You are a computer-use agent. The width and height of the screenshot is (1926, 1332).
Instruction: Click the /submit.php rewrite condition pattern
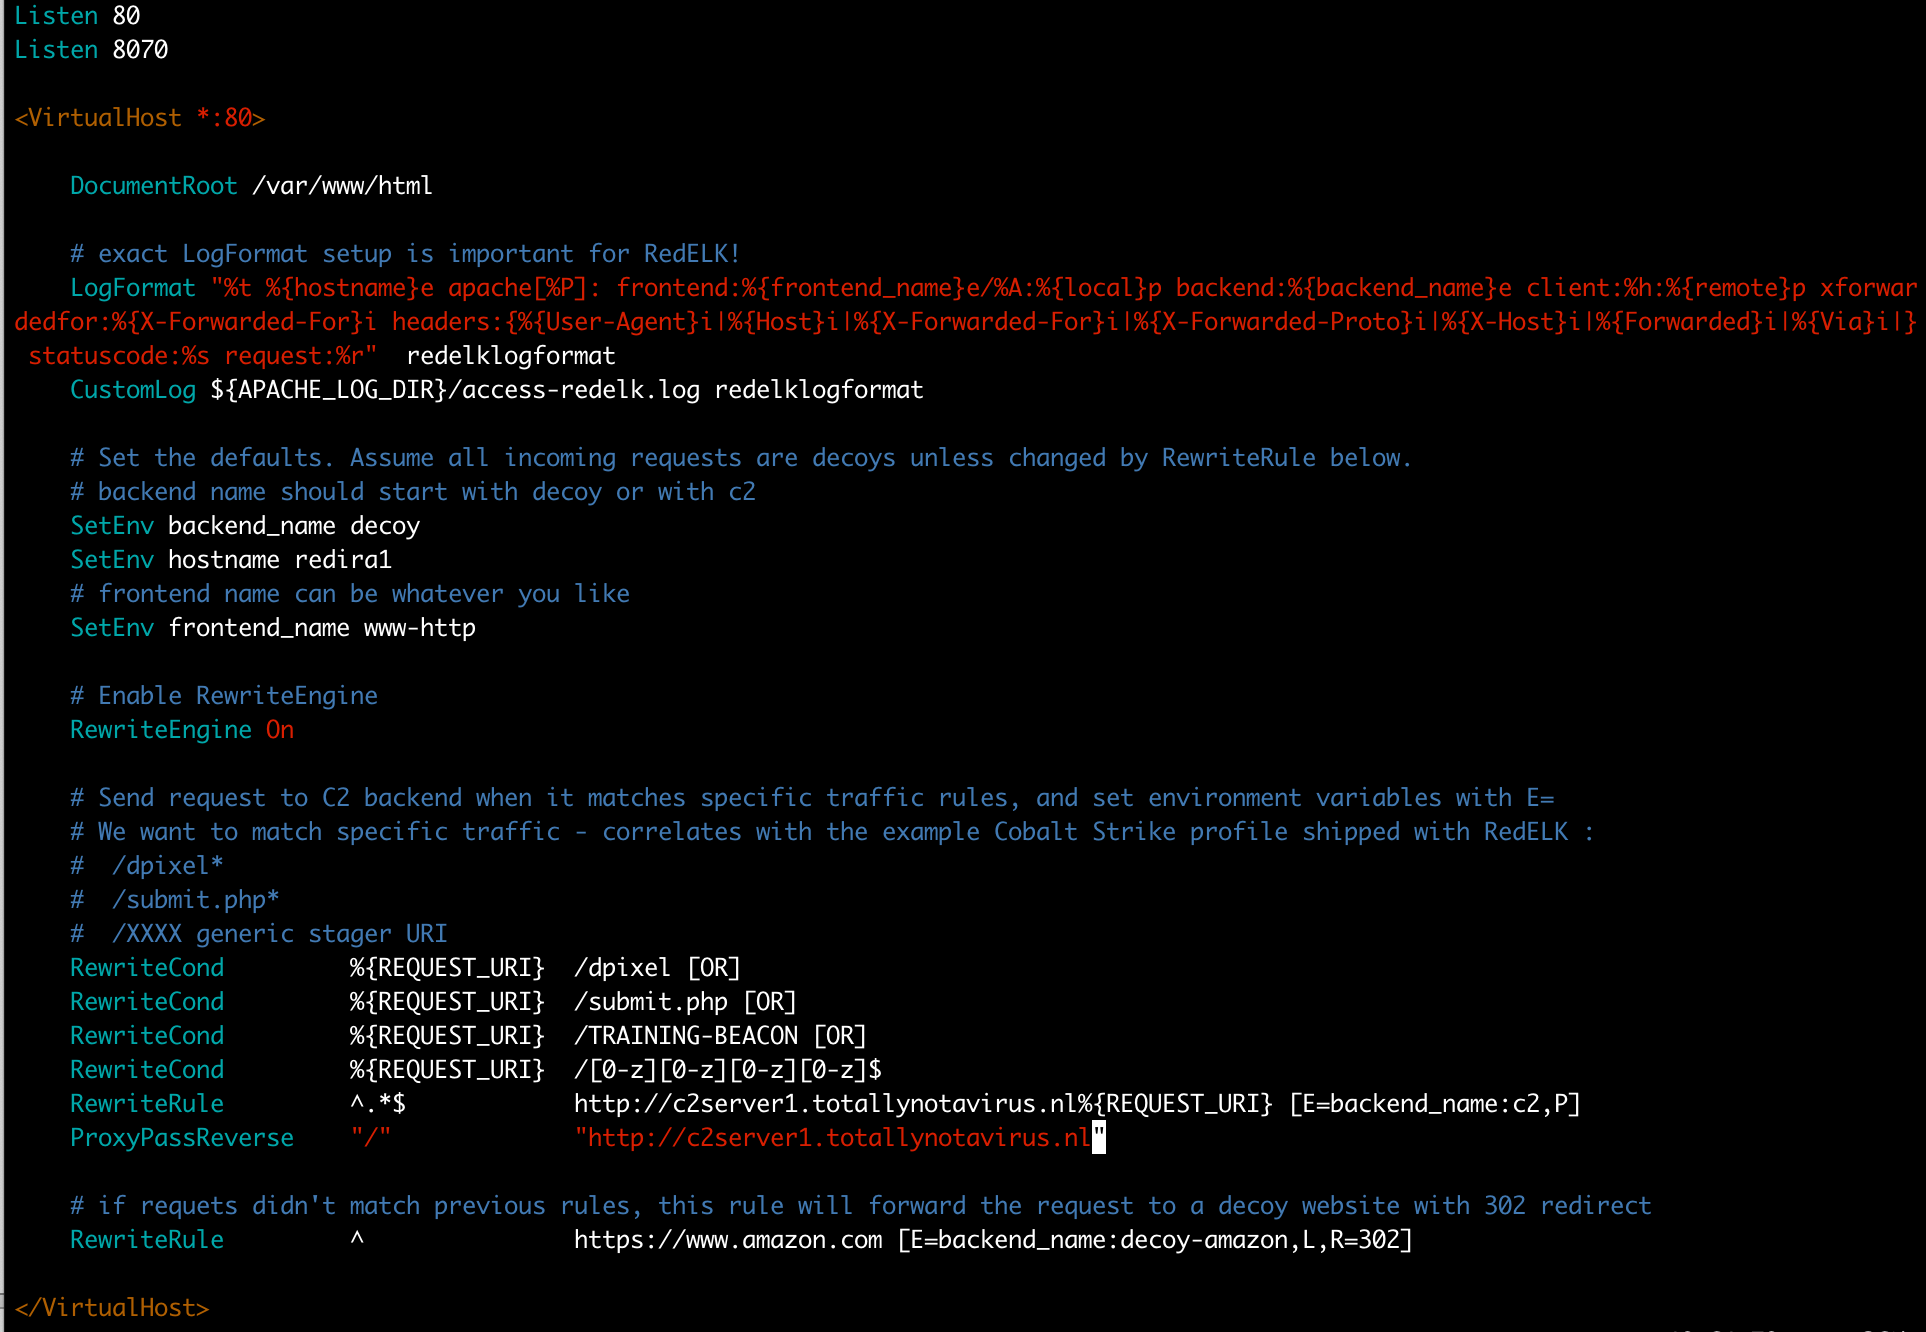tap(651, 1002)
